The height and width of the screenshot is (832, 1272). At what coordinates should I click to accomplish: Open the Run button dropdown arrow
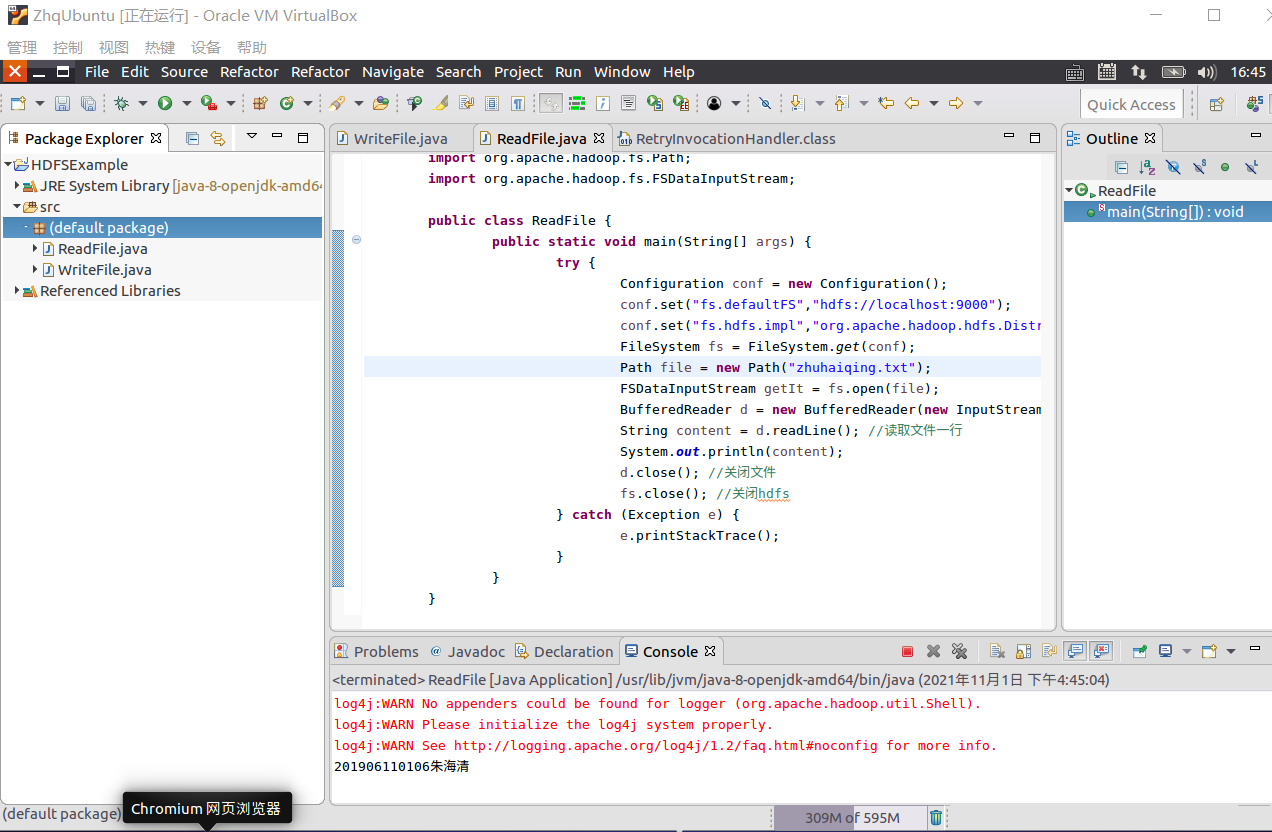point(186,103)
